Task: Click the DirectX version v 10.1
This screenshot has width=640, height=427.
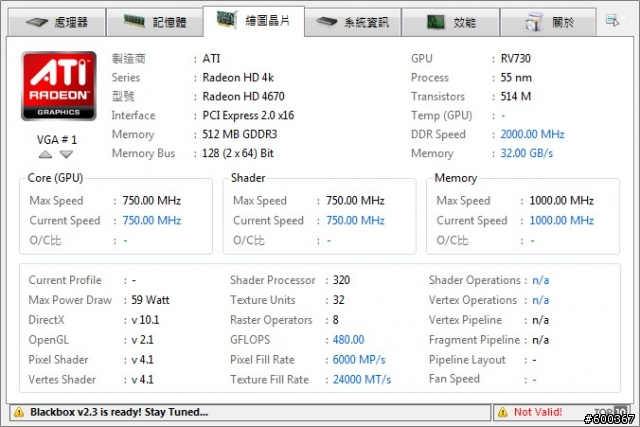Action: (x=145, y=320)
